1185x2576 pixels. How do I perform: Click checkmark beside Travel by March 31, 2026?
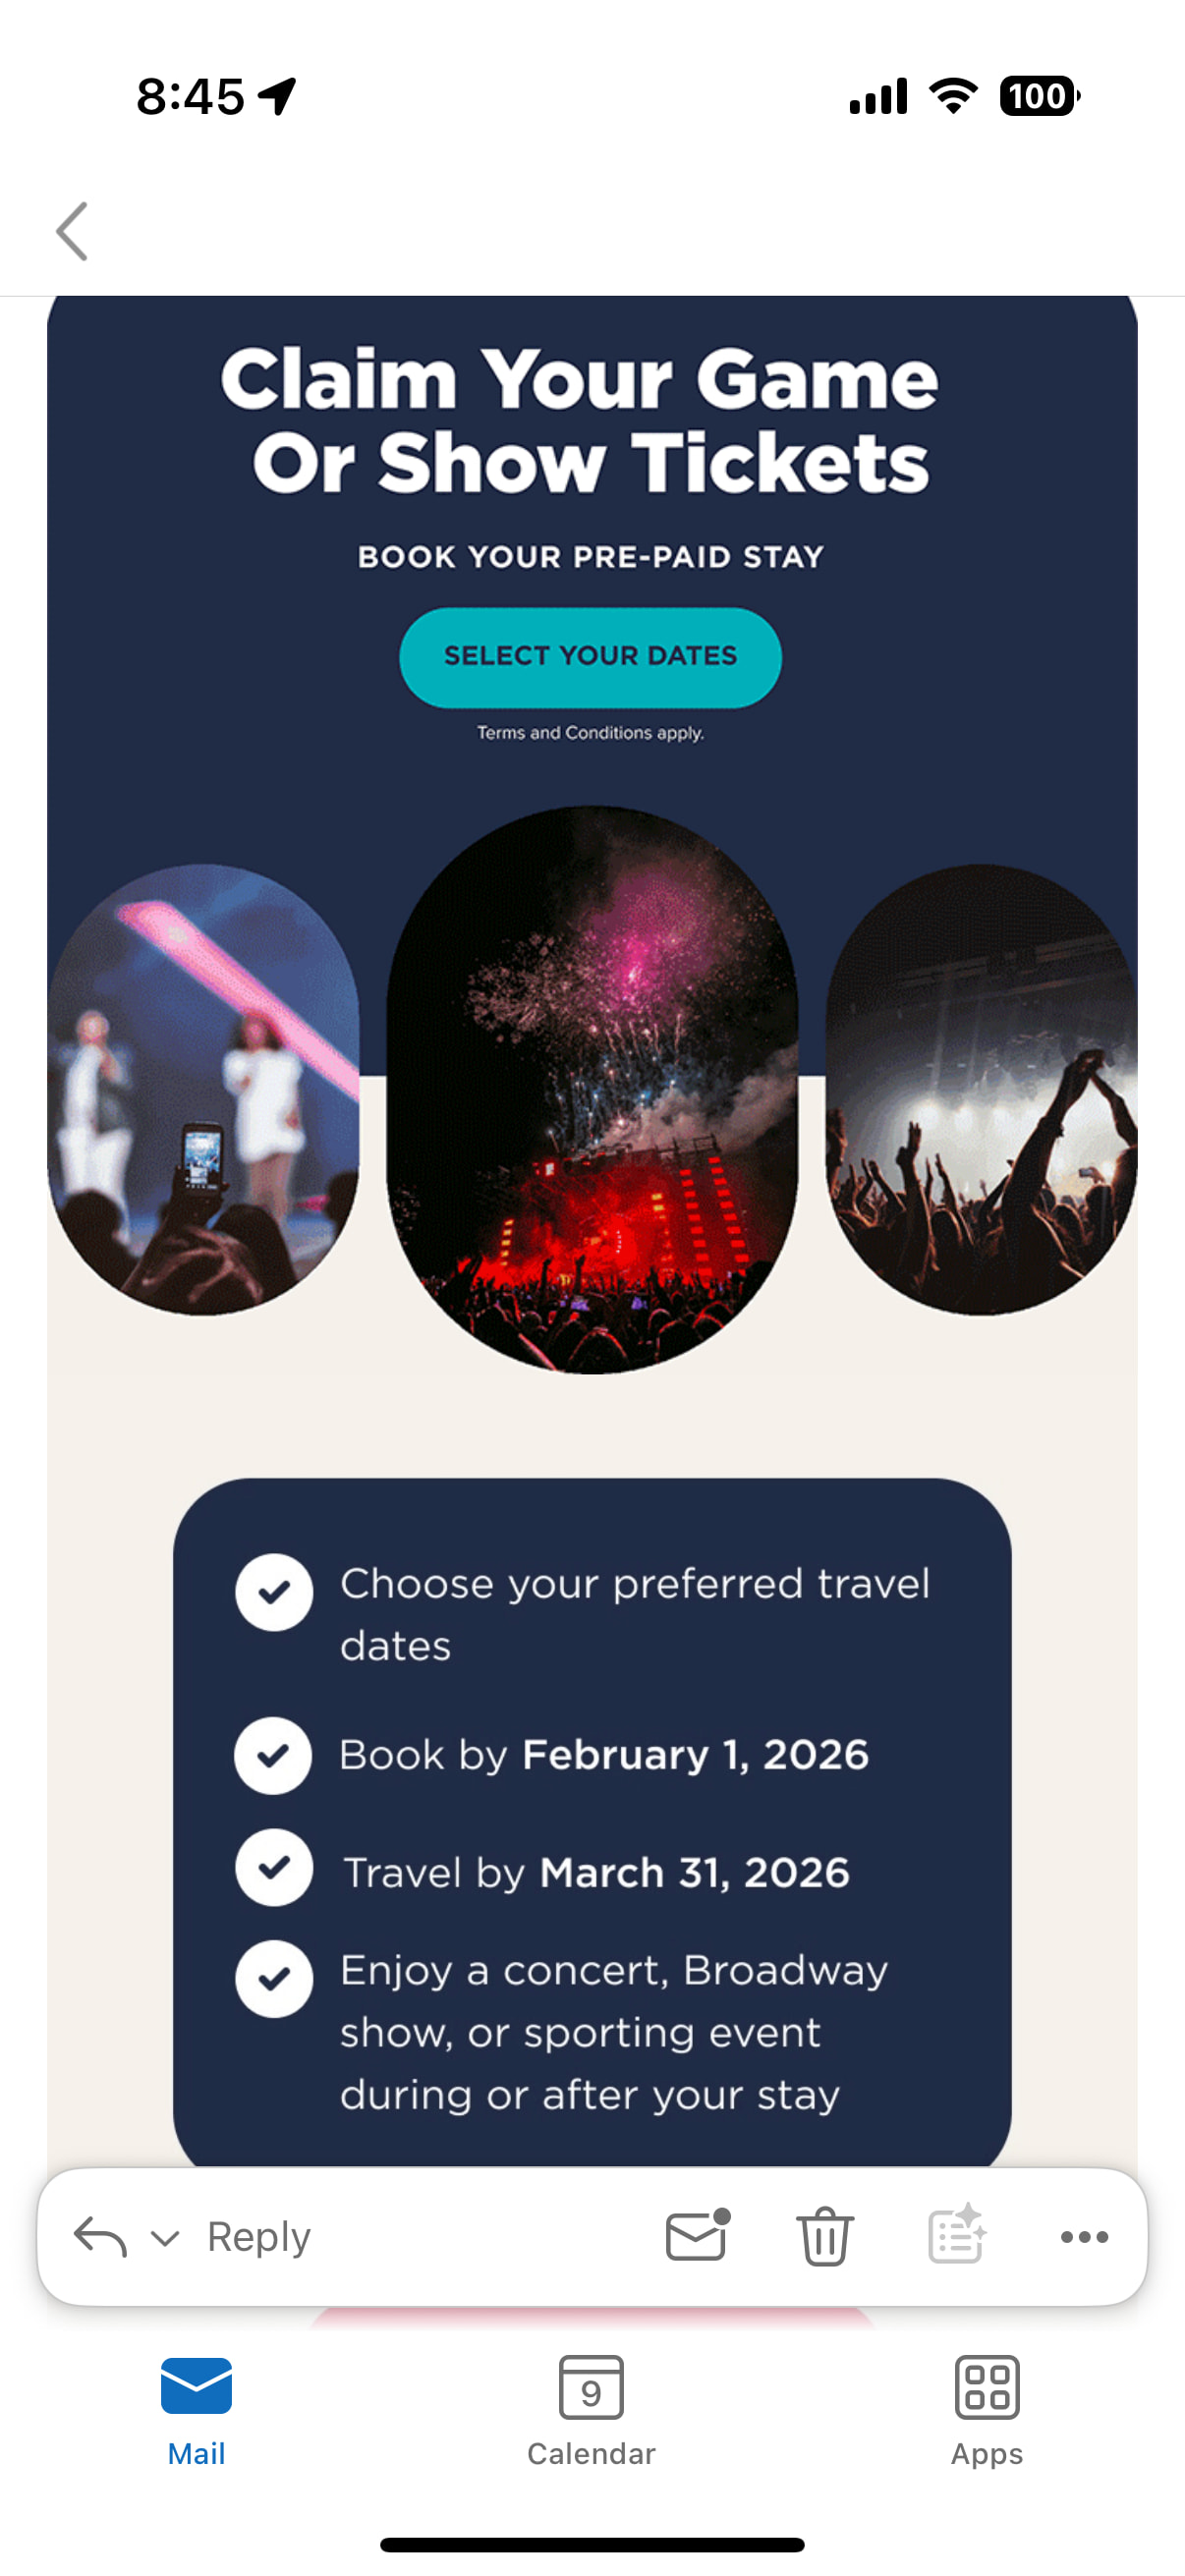pyautogui.click(x=274, y=1867)
